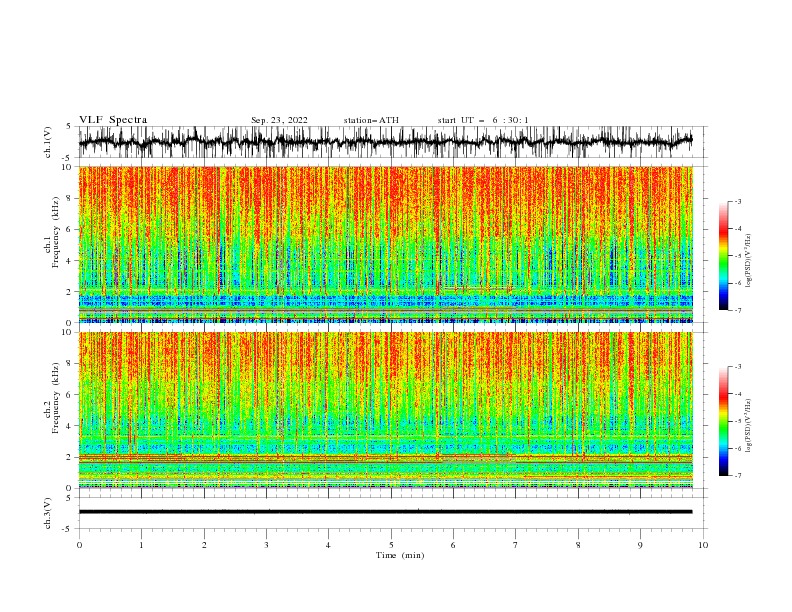Click the "Time (min)" axis title
Image resolution: width=792 pixels, height=612 pixels.
point(400,555)
